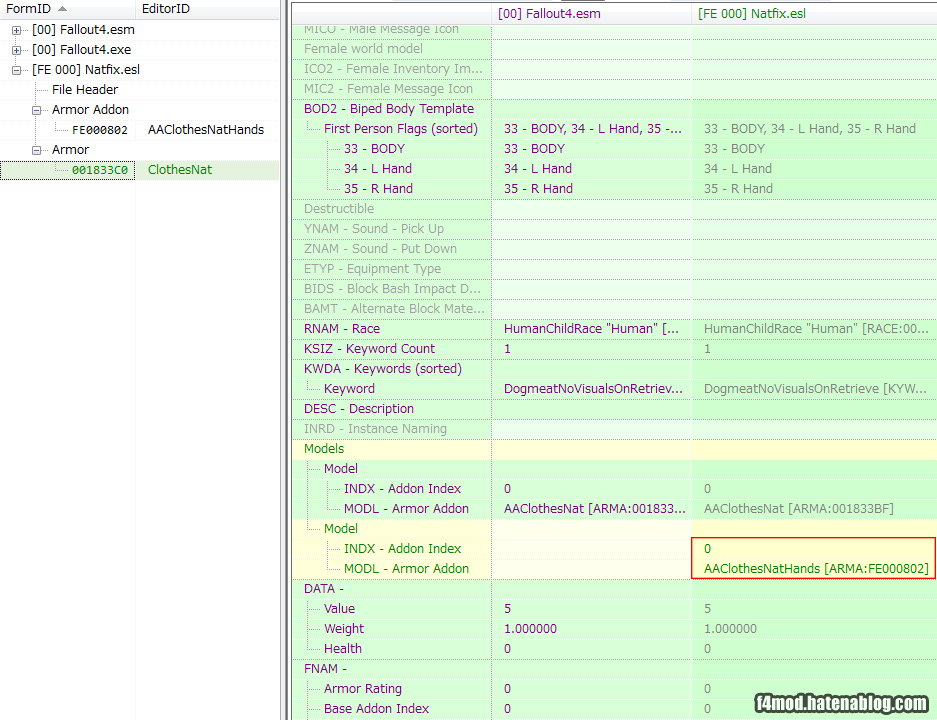Click DogmeatNoVisualsOnRetrieve in Natfix.esl column
The width and height of the screenshot is (937, 720).
click(x=815, y=389)
